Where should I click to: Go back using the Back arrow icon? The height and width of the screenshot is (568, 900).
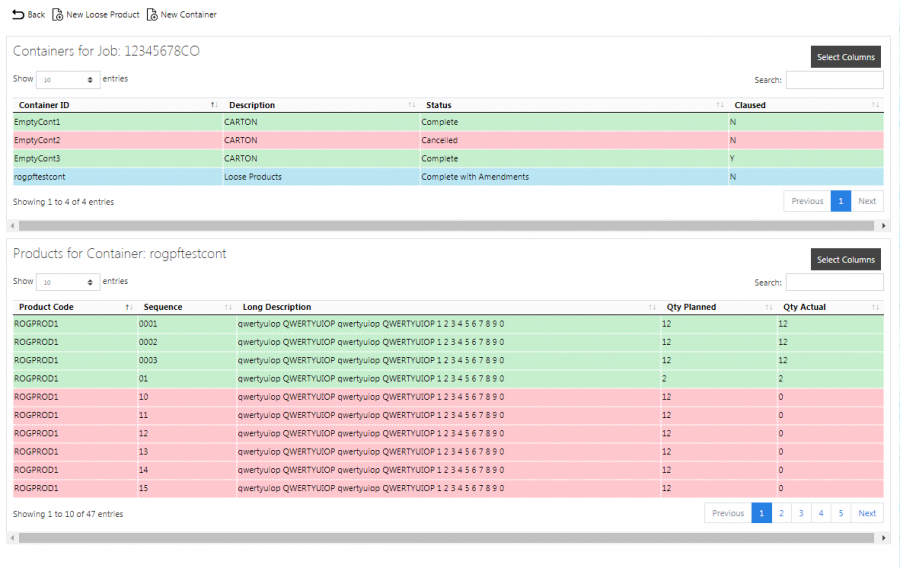point(18,14)
